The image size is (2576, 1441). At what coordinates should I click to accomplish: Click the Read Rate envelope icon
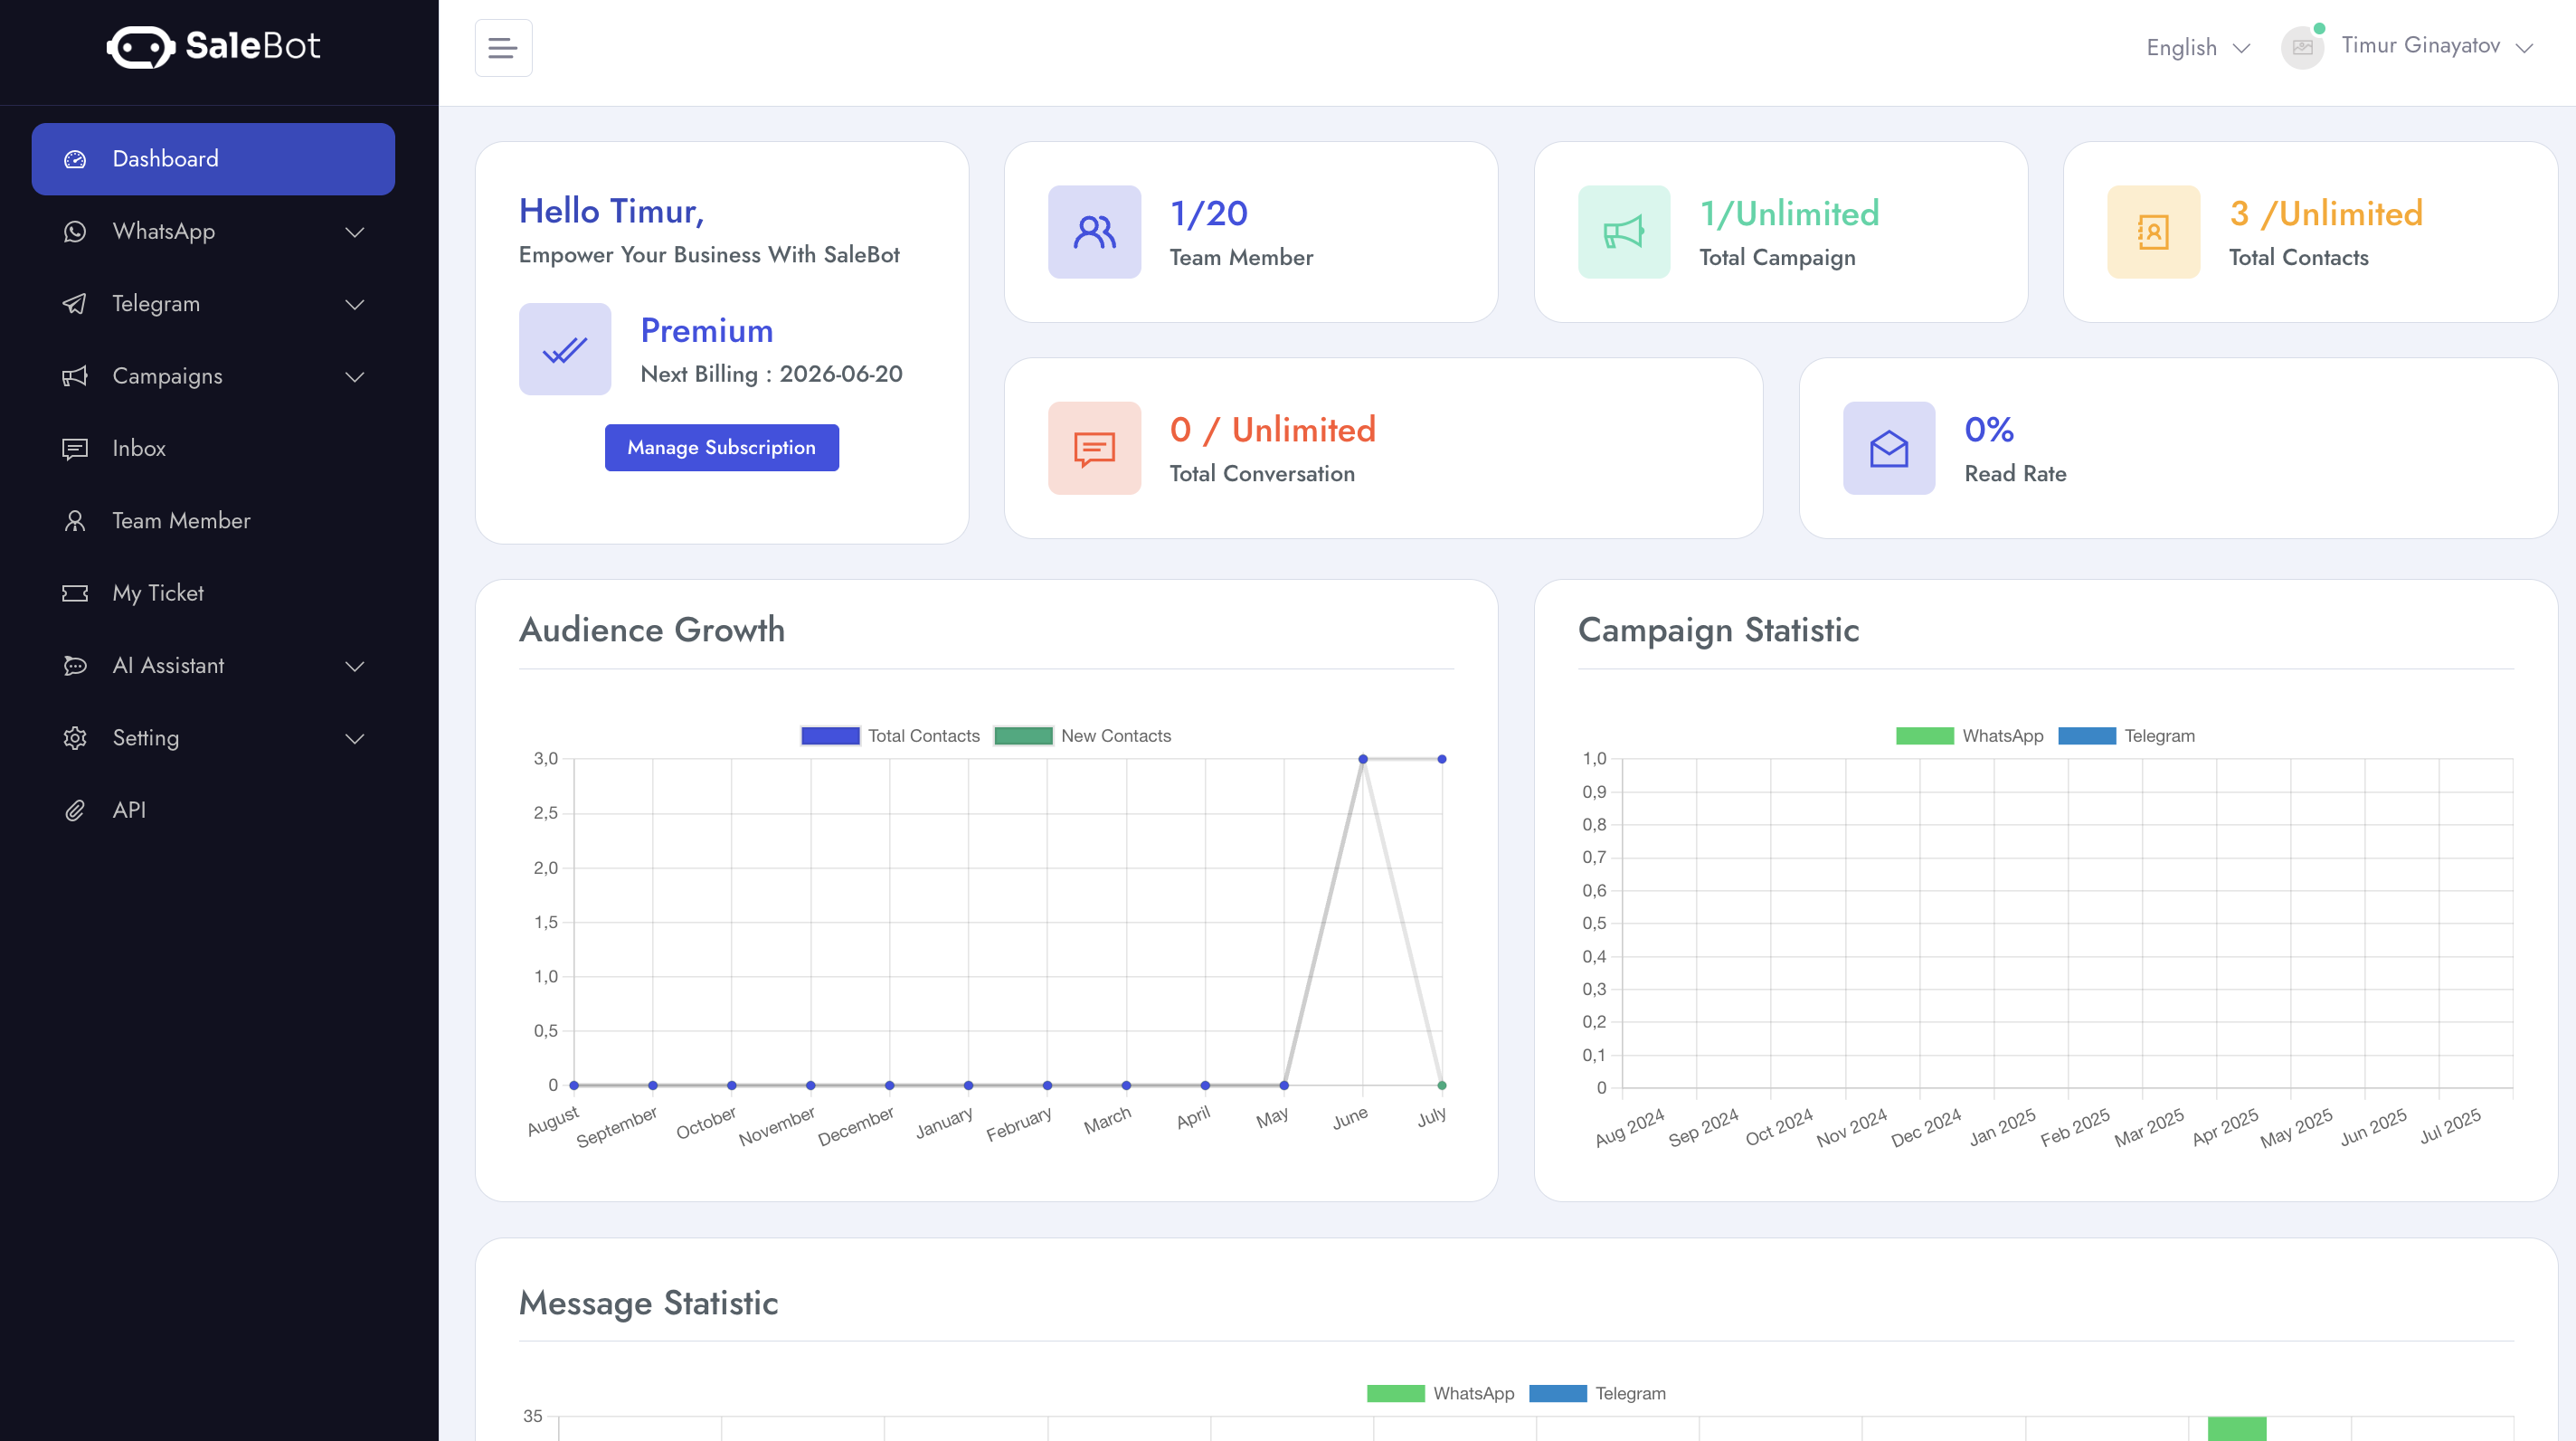(x=1889, y=448)
